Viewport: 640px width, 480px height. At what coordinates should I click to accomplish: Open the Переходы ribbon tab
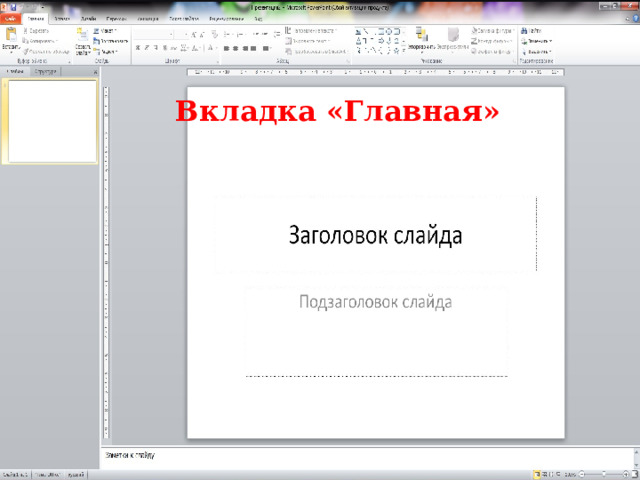(x=116, y=19)
